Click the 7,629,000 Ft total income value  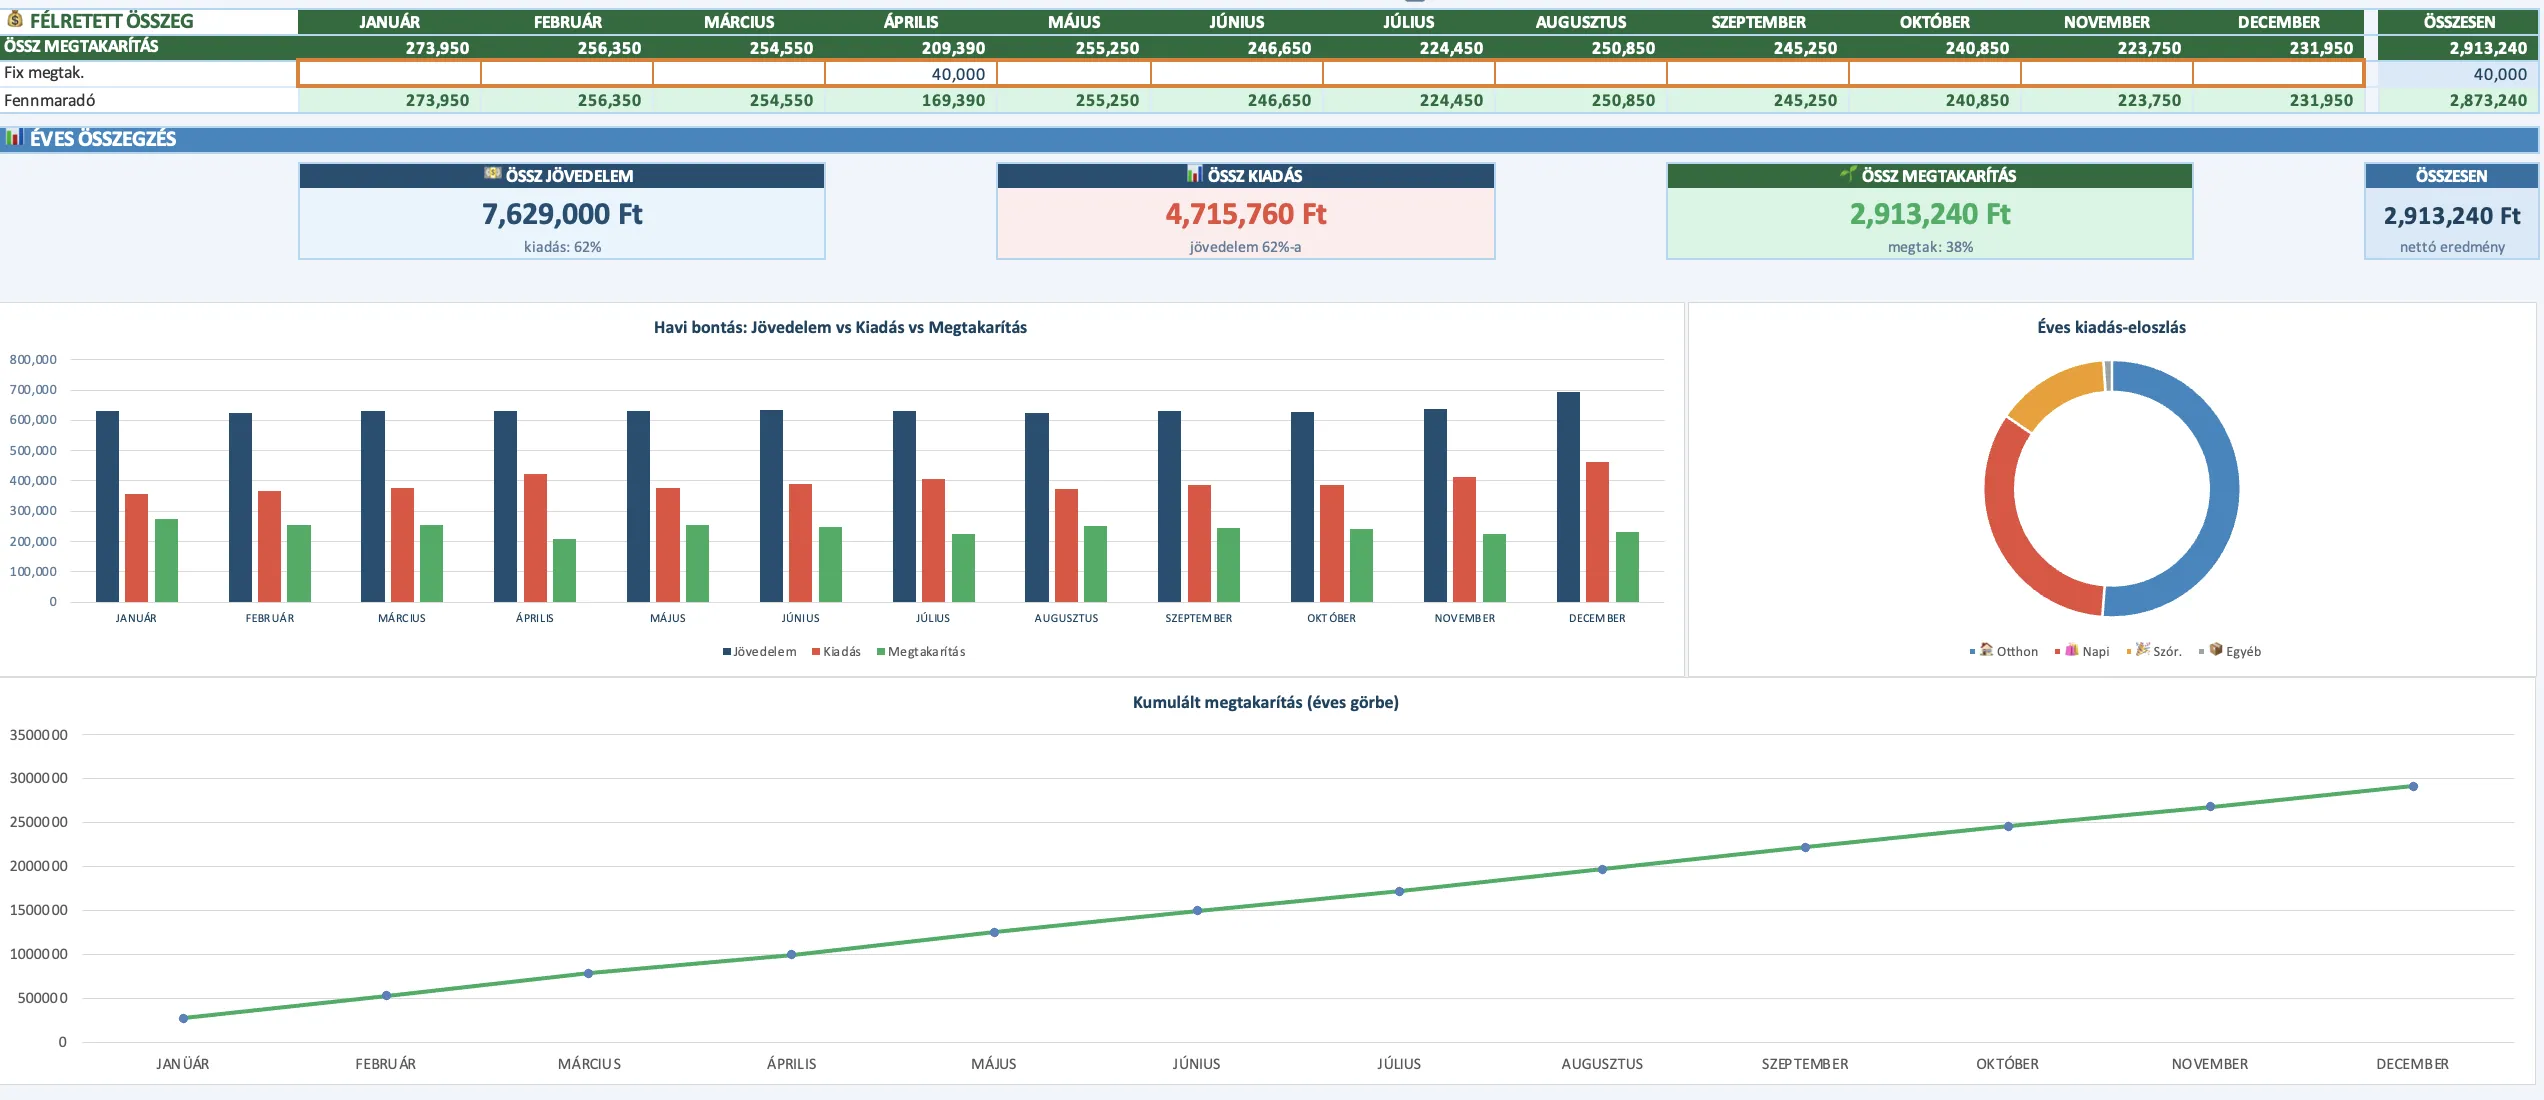click(x=562, y=214)
